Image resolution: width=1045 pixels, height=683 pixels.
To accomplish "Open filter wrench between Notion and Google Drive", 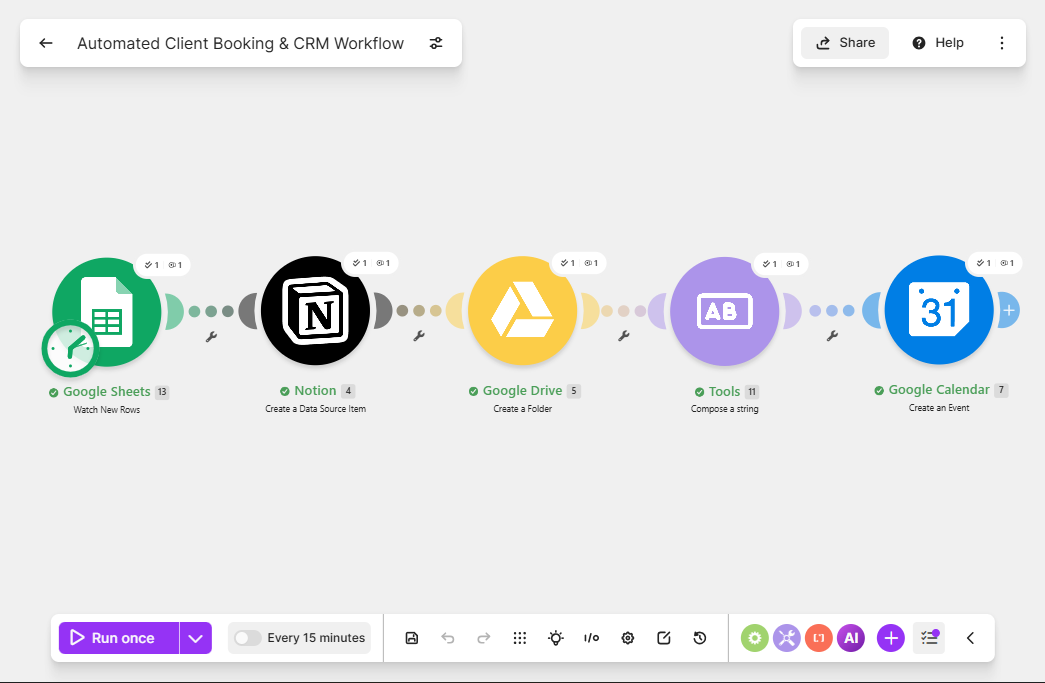I will click(x=419, y=336).
